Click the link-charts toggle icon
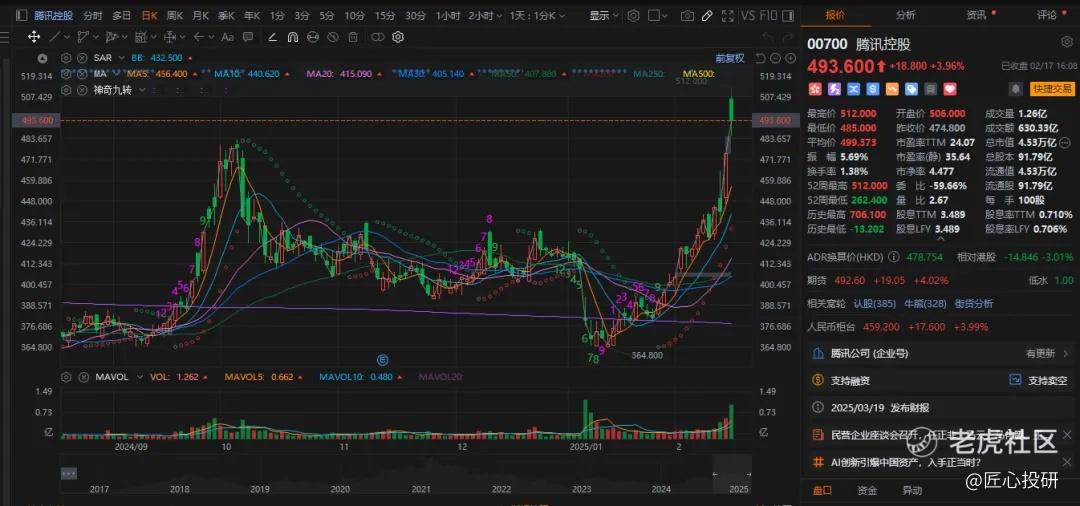This screenshot has height=506, width=1080. pos(377,37)
